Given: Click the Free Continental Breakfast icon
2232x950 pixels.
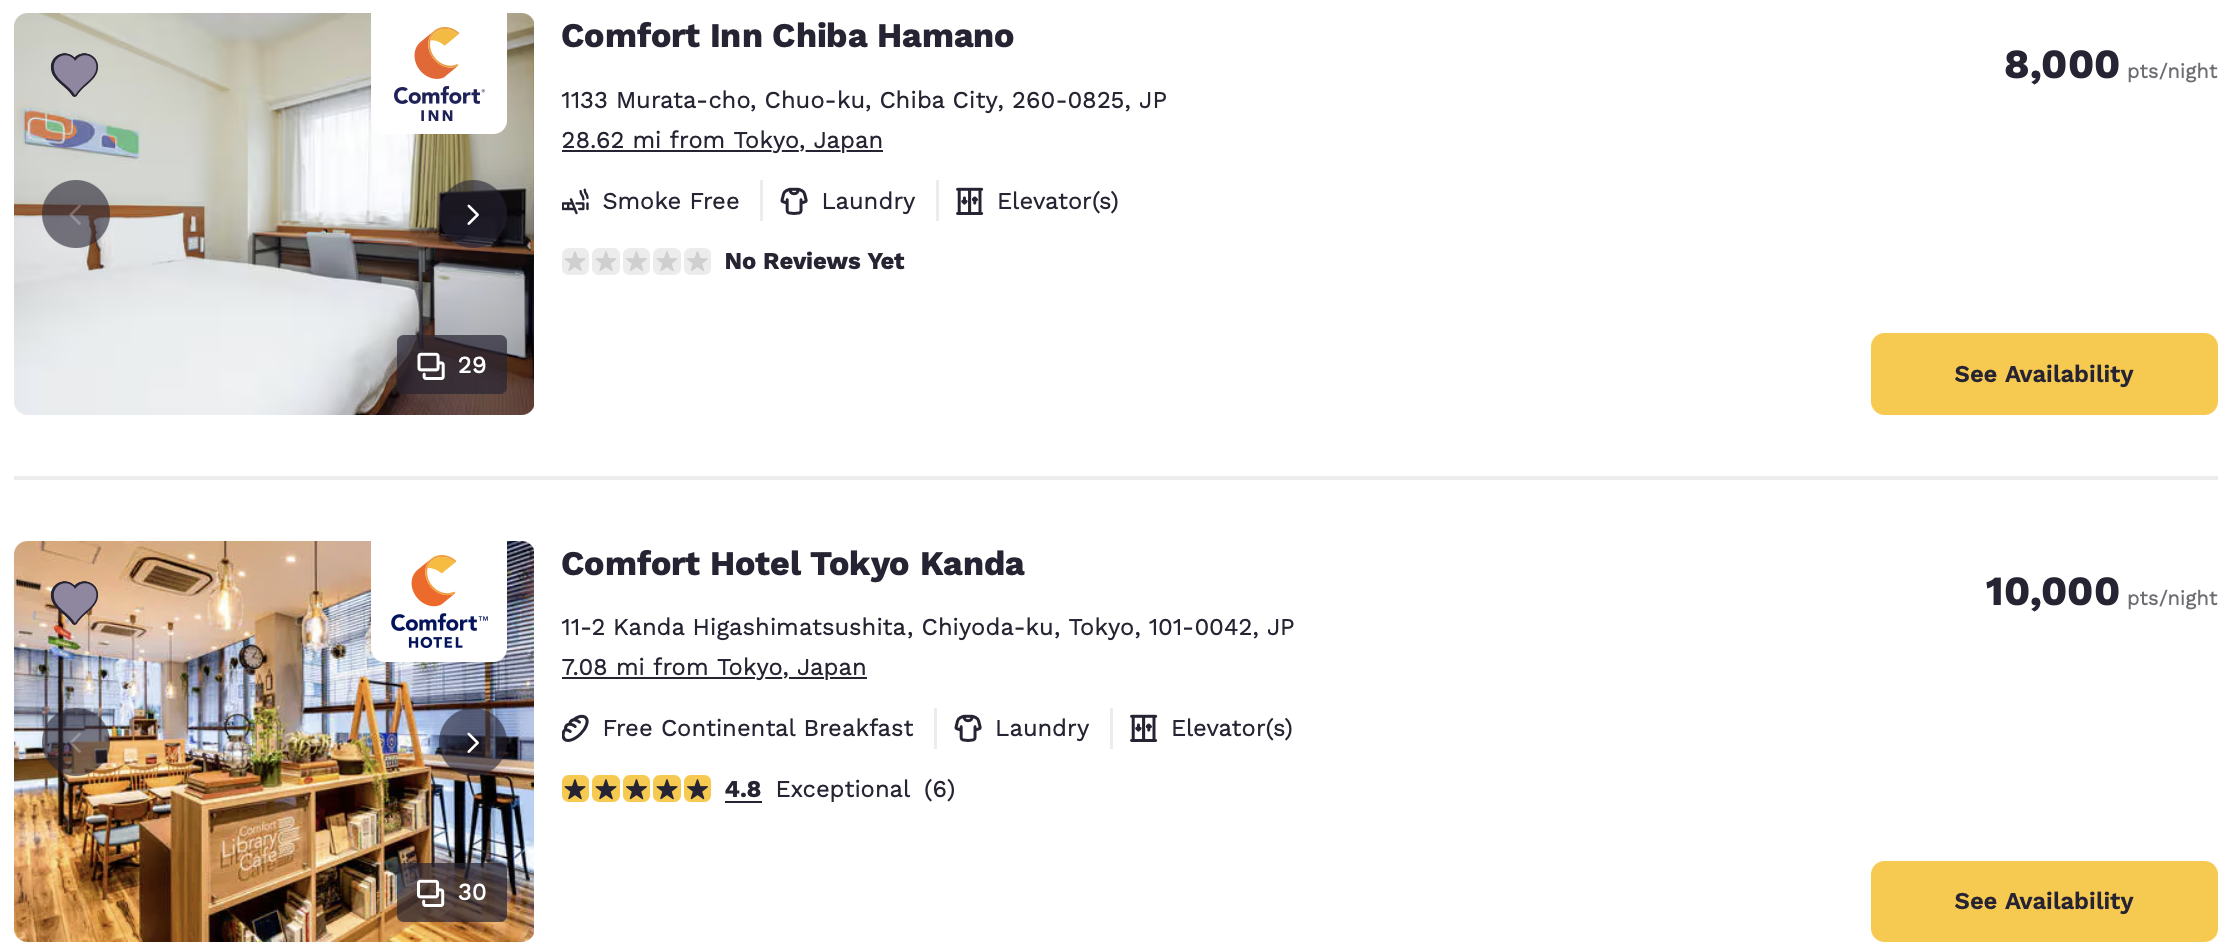Looking at the screenshot, I should (x=576, y=728).
